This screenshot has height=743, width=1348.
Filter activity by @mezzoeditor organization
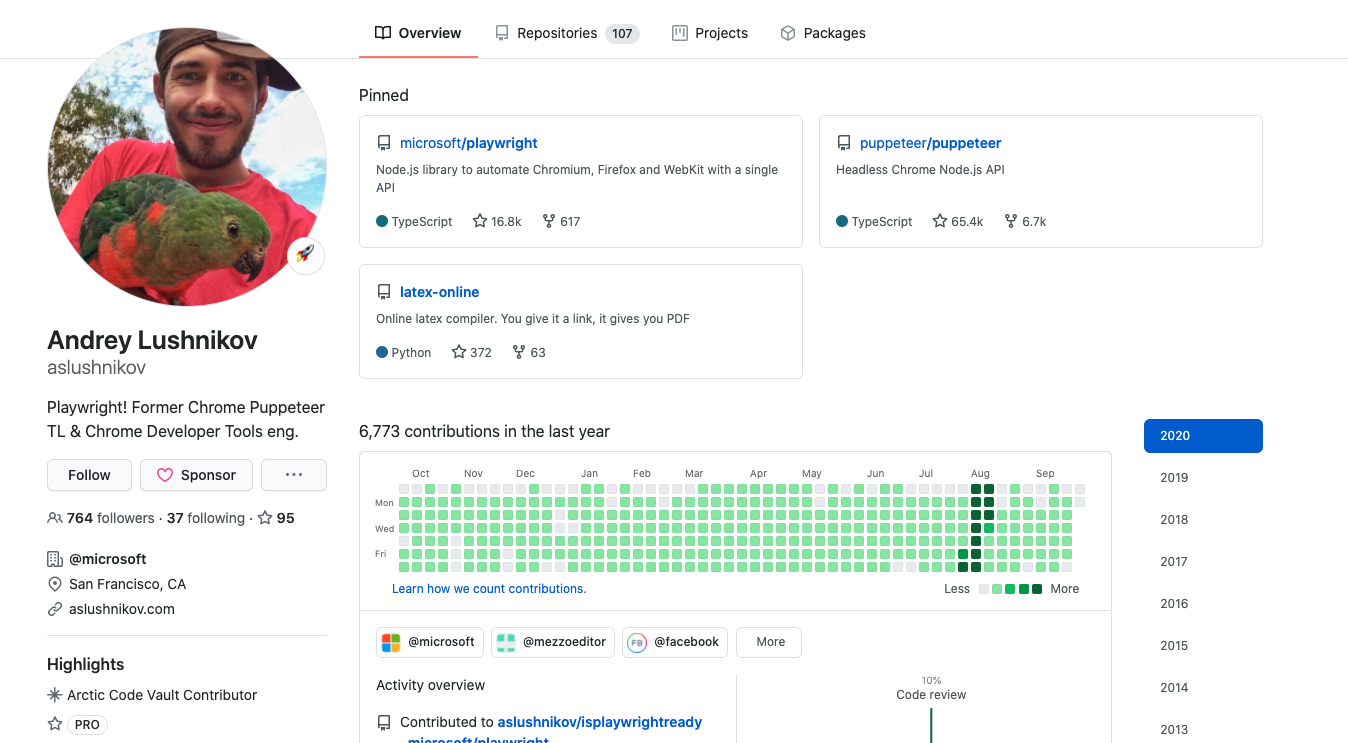click(553, 642)
